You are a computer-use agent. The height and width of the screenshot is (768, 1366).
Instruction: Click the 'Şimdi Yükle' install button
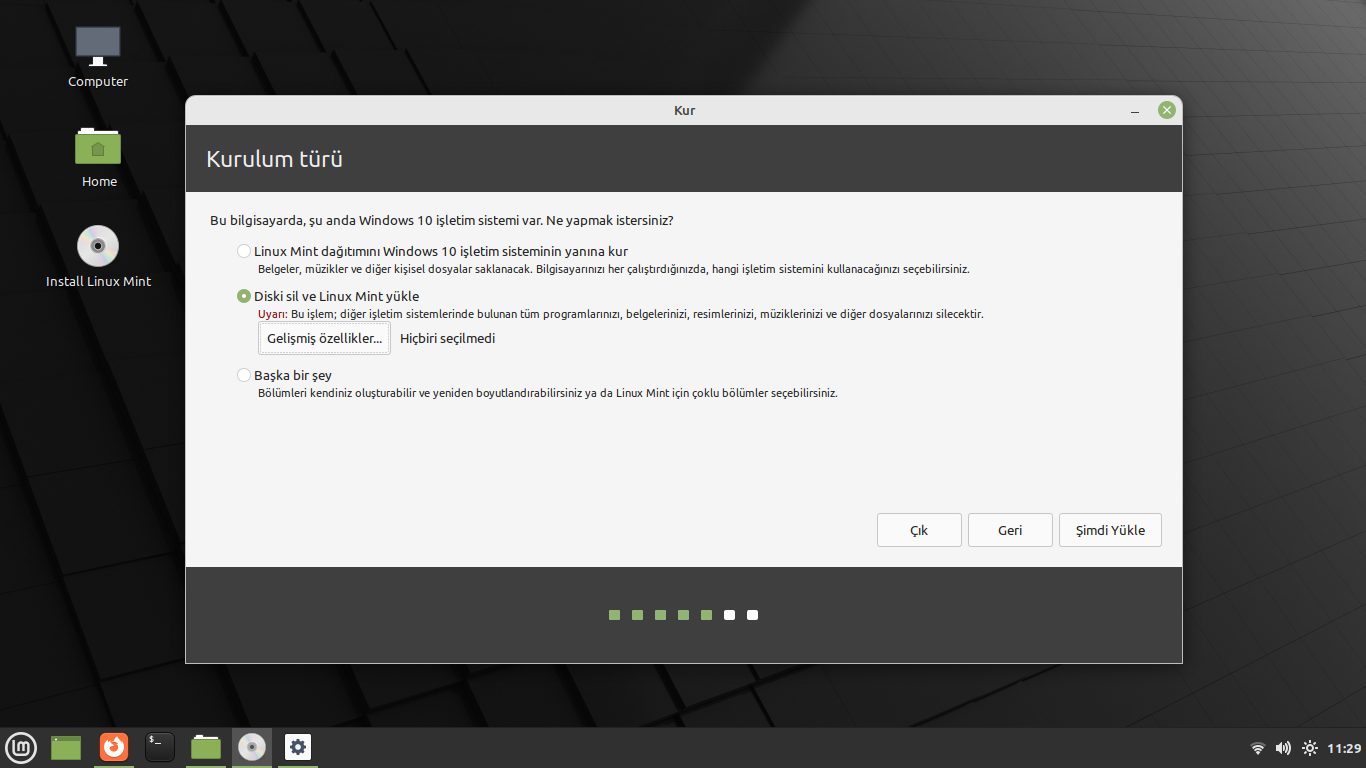[x=1110, y=530]
